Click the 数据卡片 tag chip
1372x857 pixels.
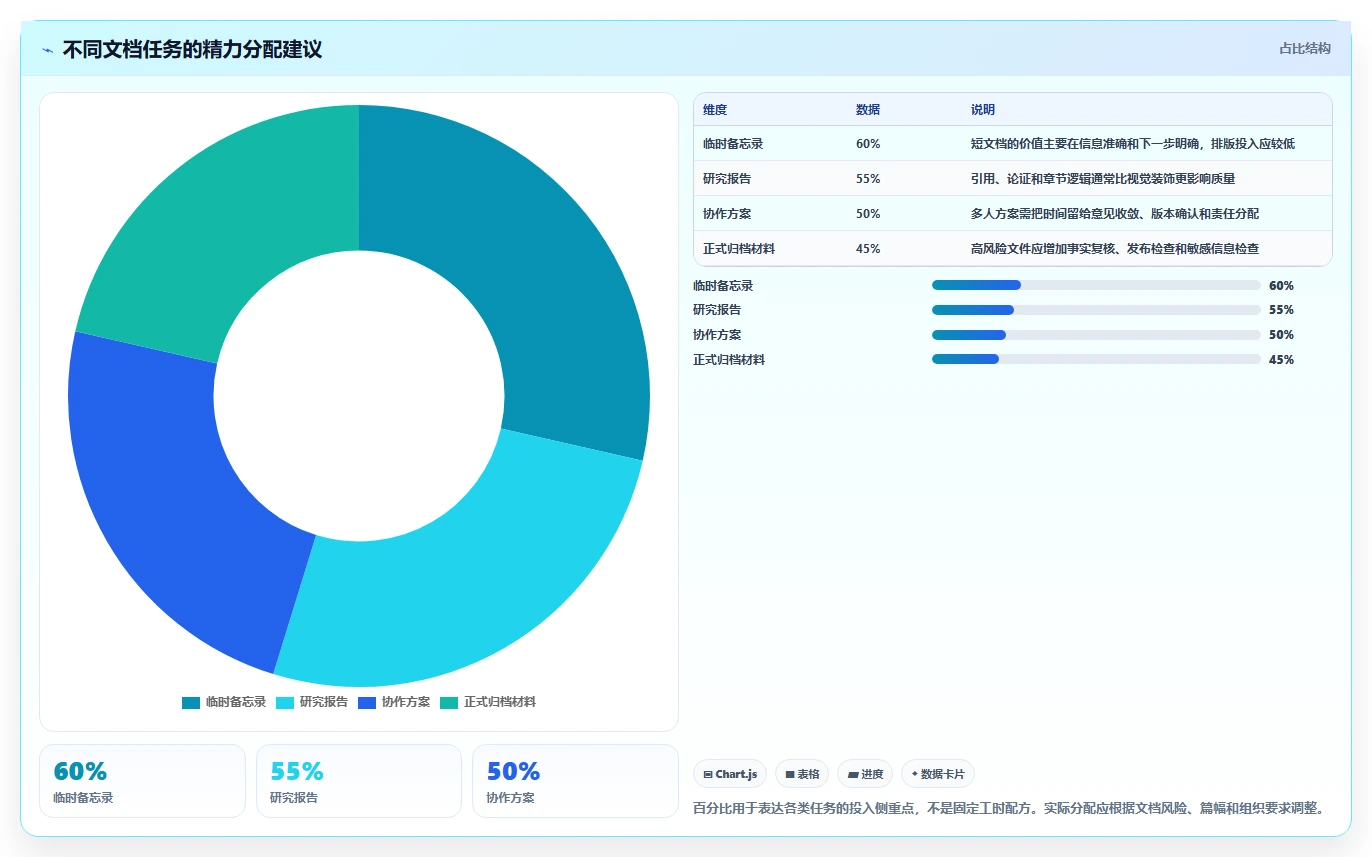point(938,774)
